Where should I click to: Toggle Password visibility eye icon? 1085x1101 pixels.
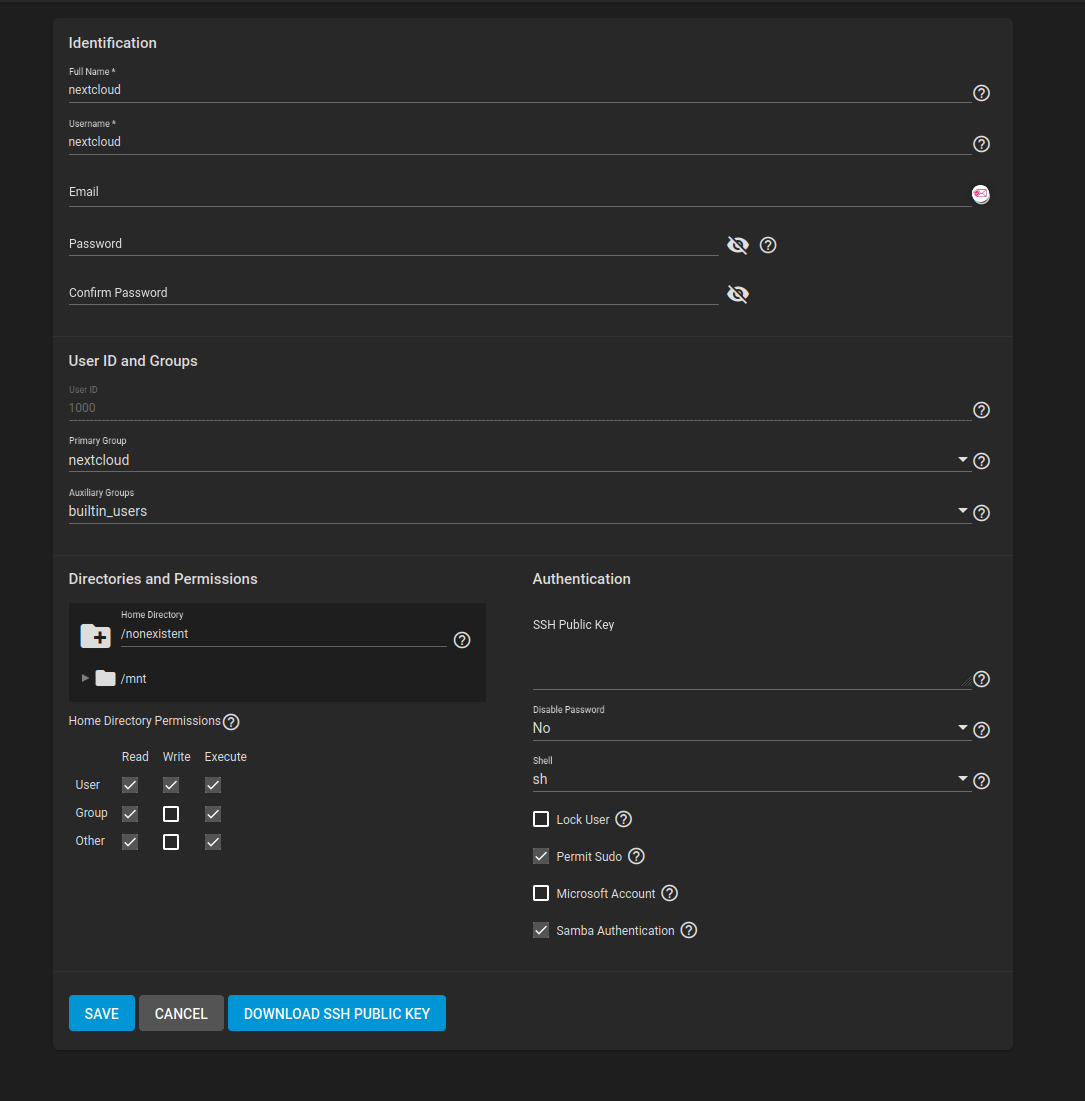coord(737,245)
